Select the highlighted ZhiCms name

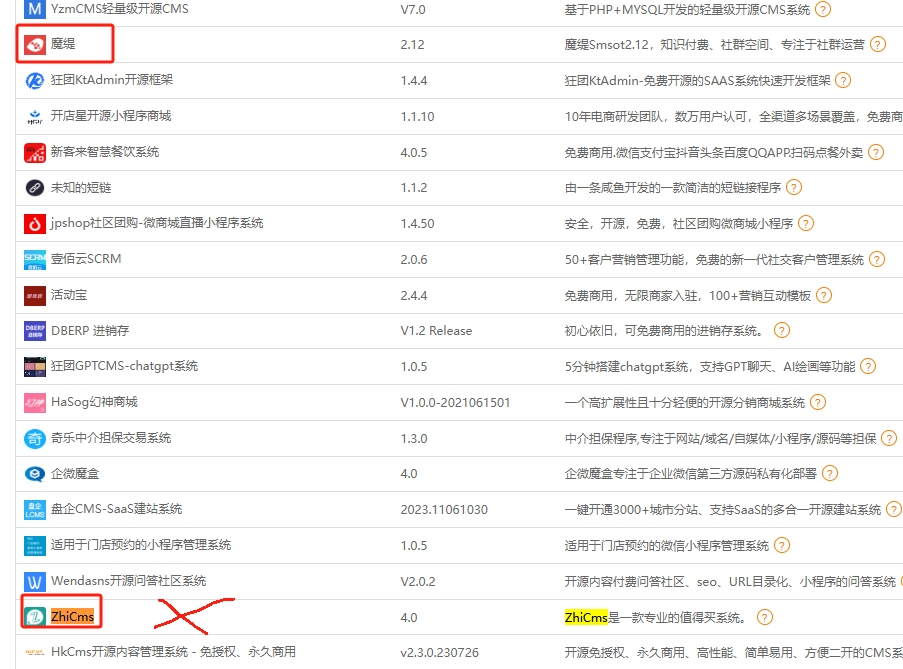73,617
